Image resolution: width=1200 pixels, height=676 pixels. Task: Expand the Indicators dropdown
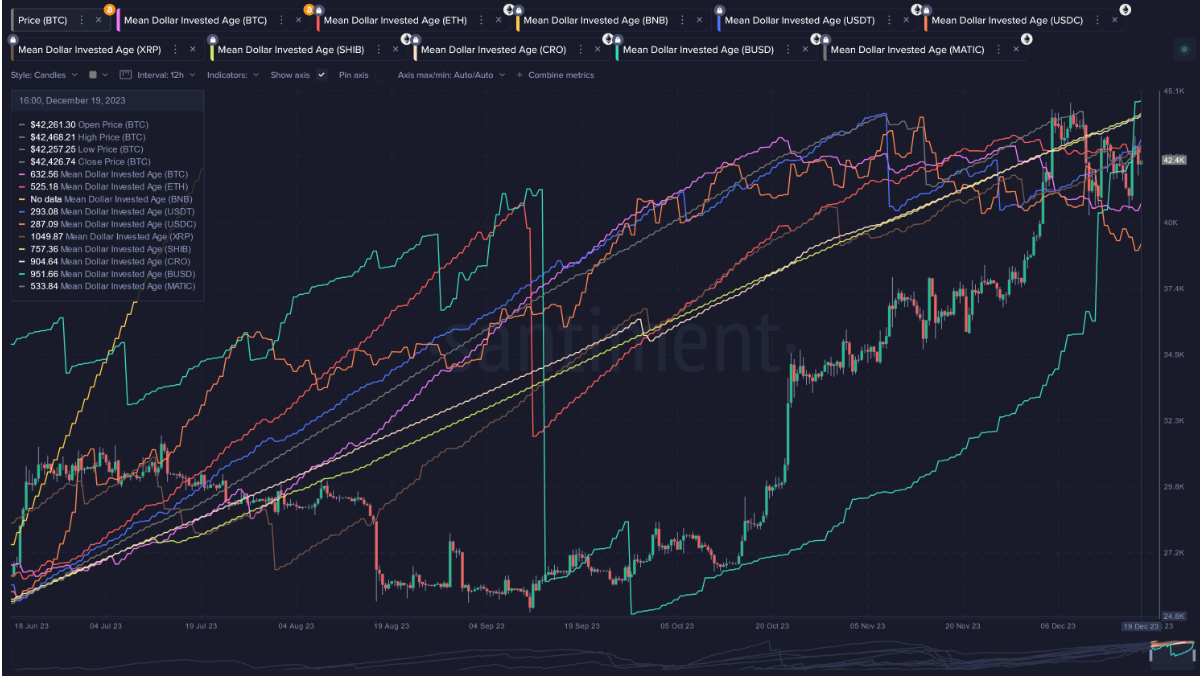(x=233, y=75)
